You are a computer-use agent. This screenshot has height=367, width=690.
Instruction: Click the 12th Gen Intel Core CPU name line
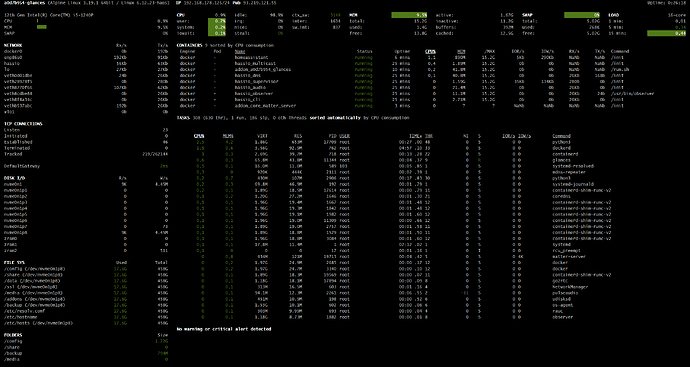tap(48, 15)
